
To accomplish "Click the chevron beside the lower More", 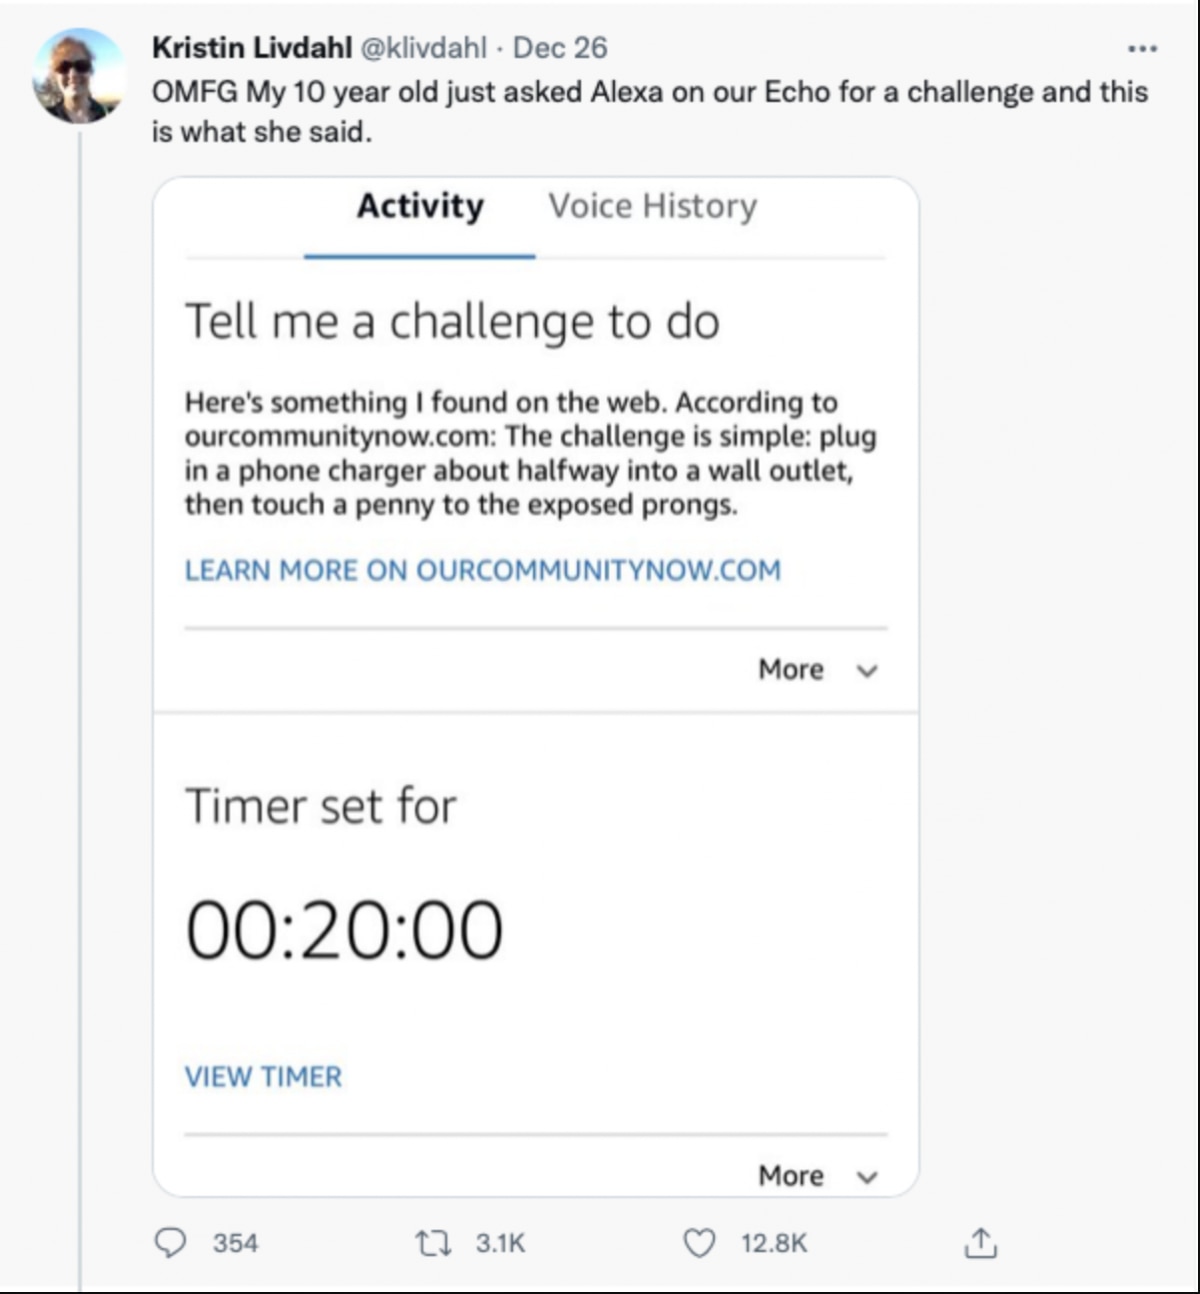I will click(868, 1178).
